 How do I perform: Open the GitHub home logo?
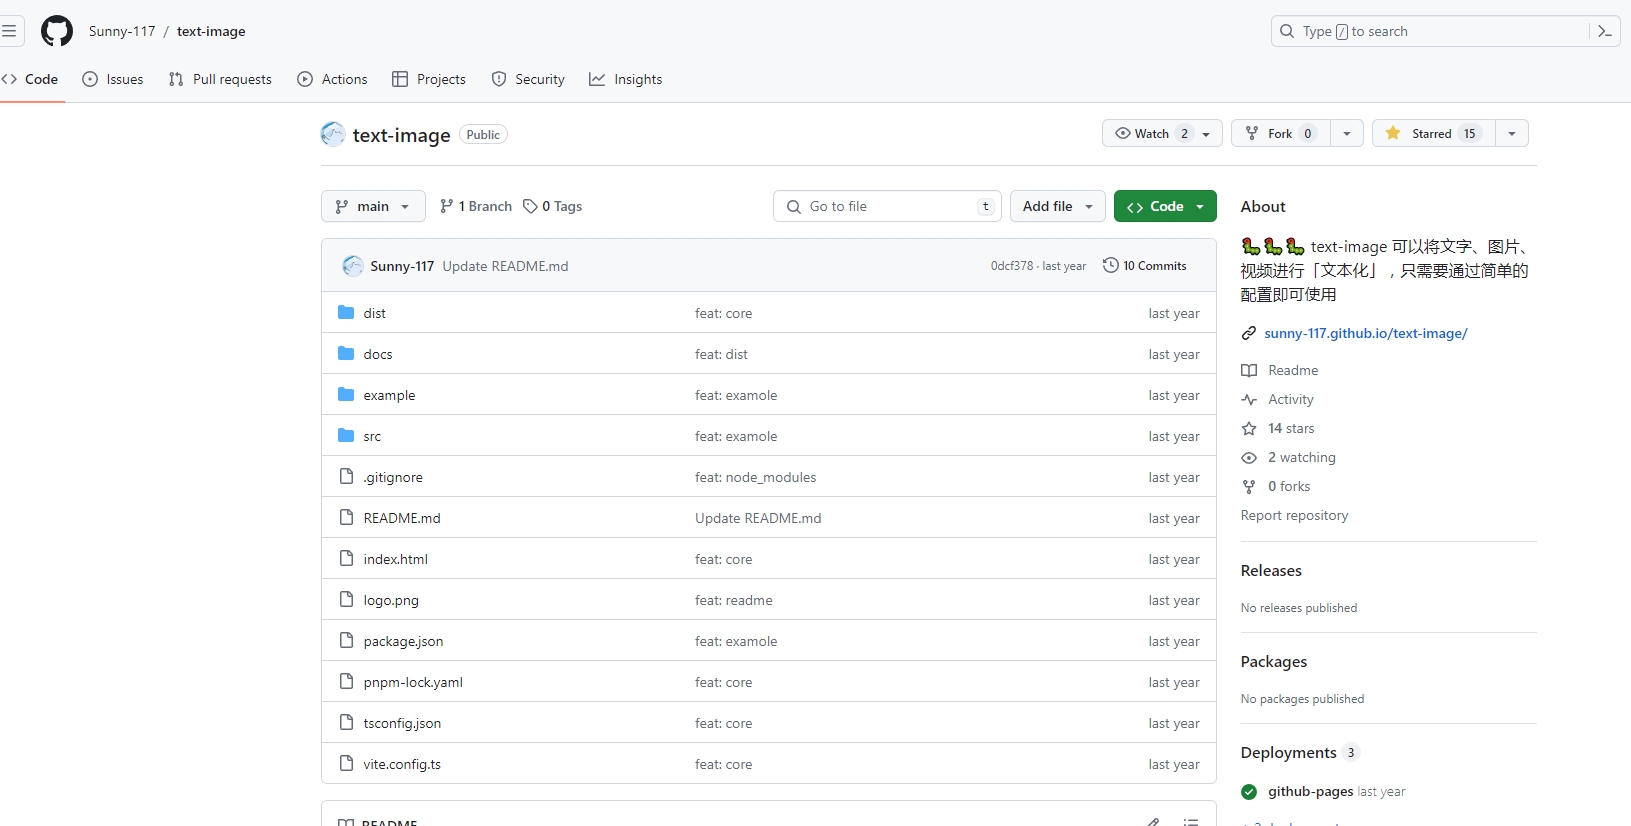click(57, 31)
